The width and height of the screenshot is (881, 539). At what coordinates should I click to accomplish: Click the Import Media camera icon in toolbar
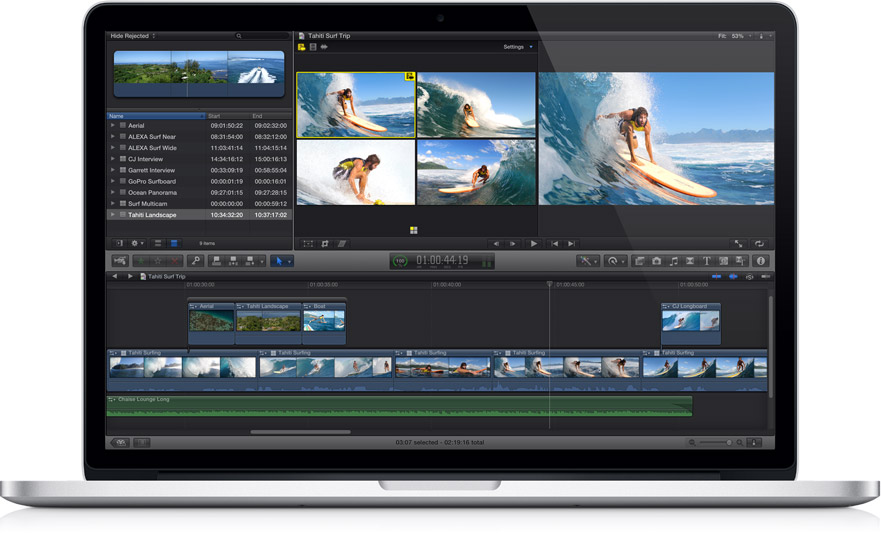[120, 261]
